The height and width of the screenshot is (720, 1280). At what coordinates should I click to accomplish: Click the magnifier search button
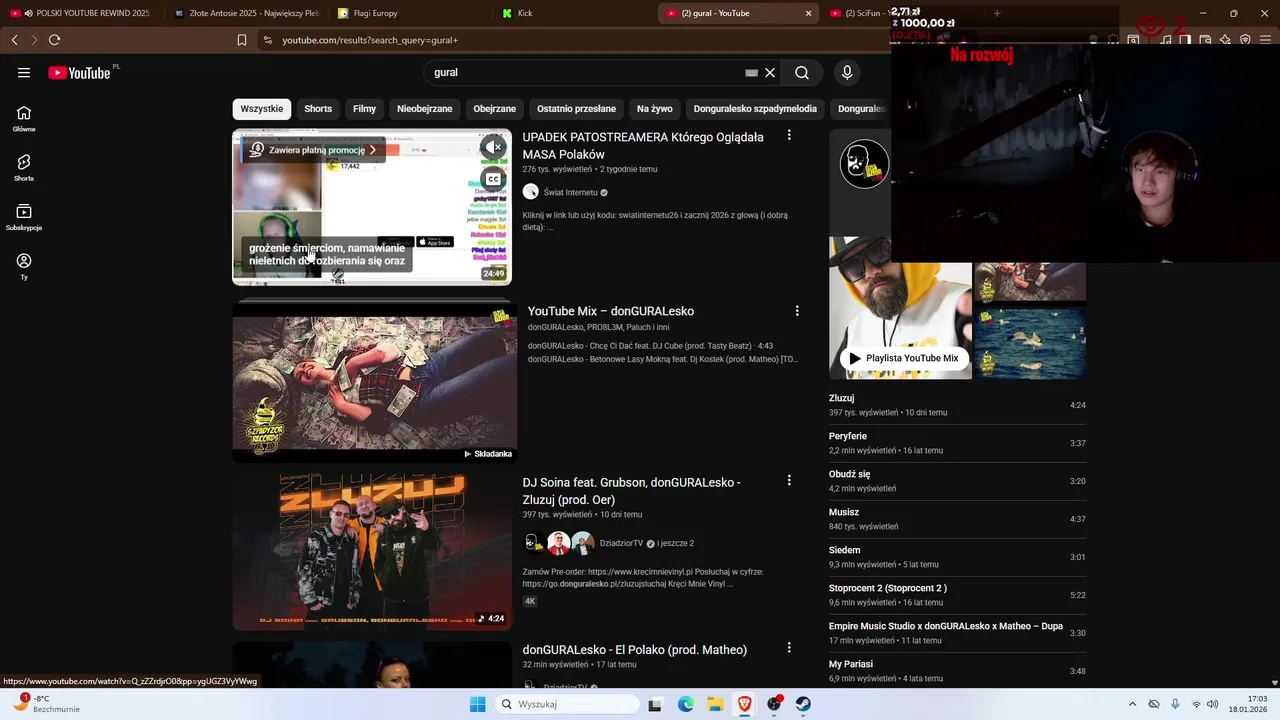pos(802,73)
